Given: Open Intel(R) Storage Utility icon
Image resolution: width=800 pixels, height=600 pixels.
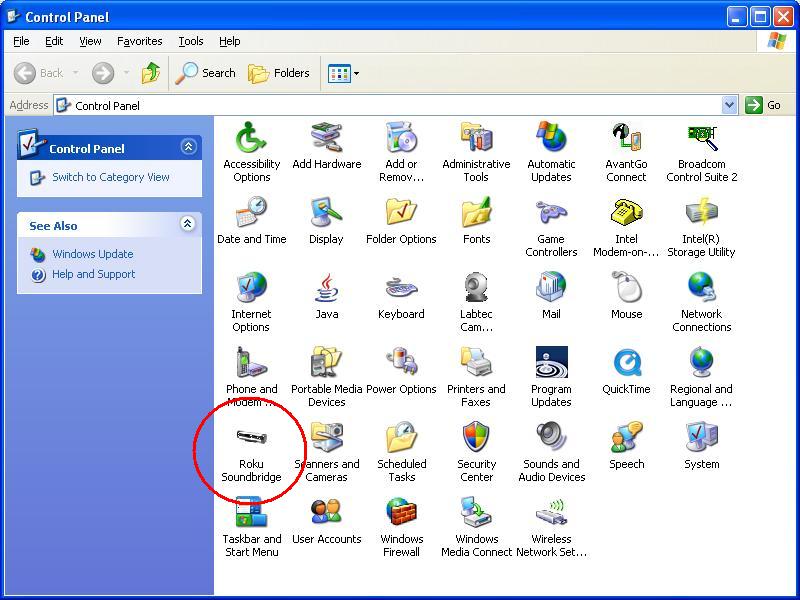Looking at the screenshot, I should tap(702, 212).
